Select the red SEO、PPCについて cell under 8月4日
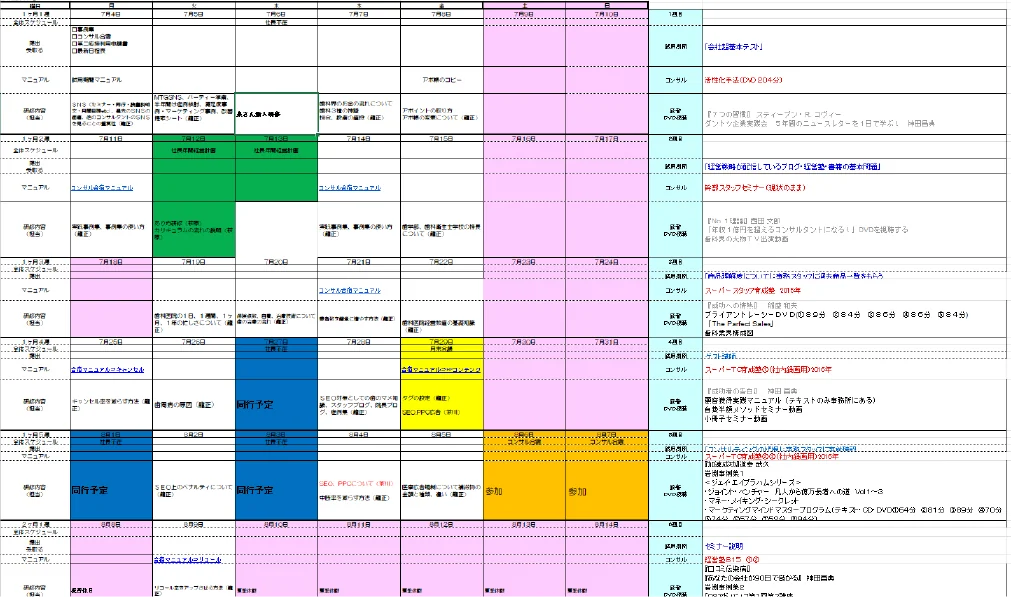 tap(356, 484)
